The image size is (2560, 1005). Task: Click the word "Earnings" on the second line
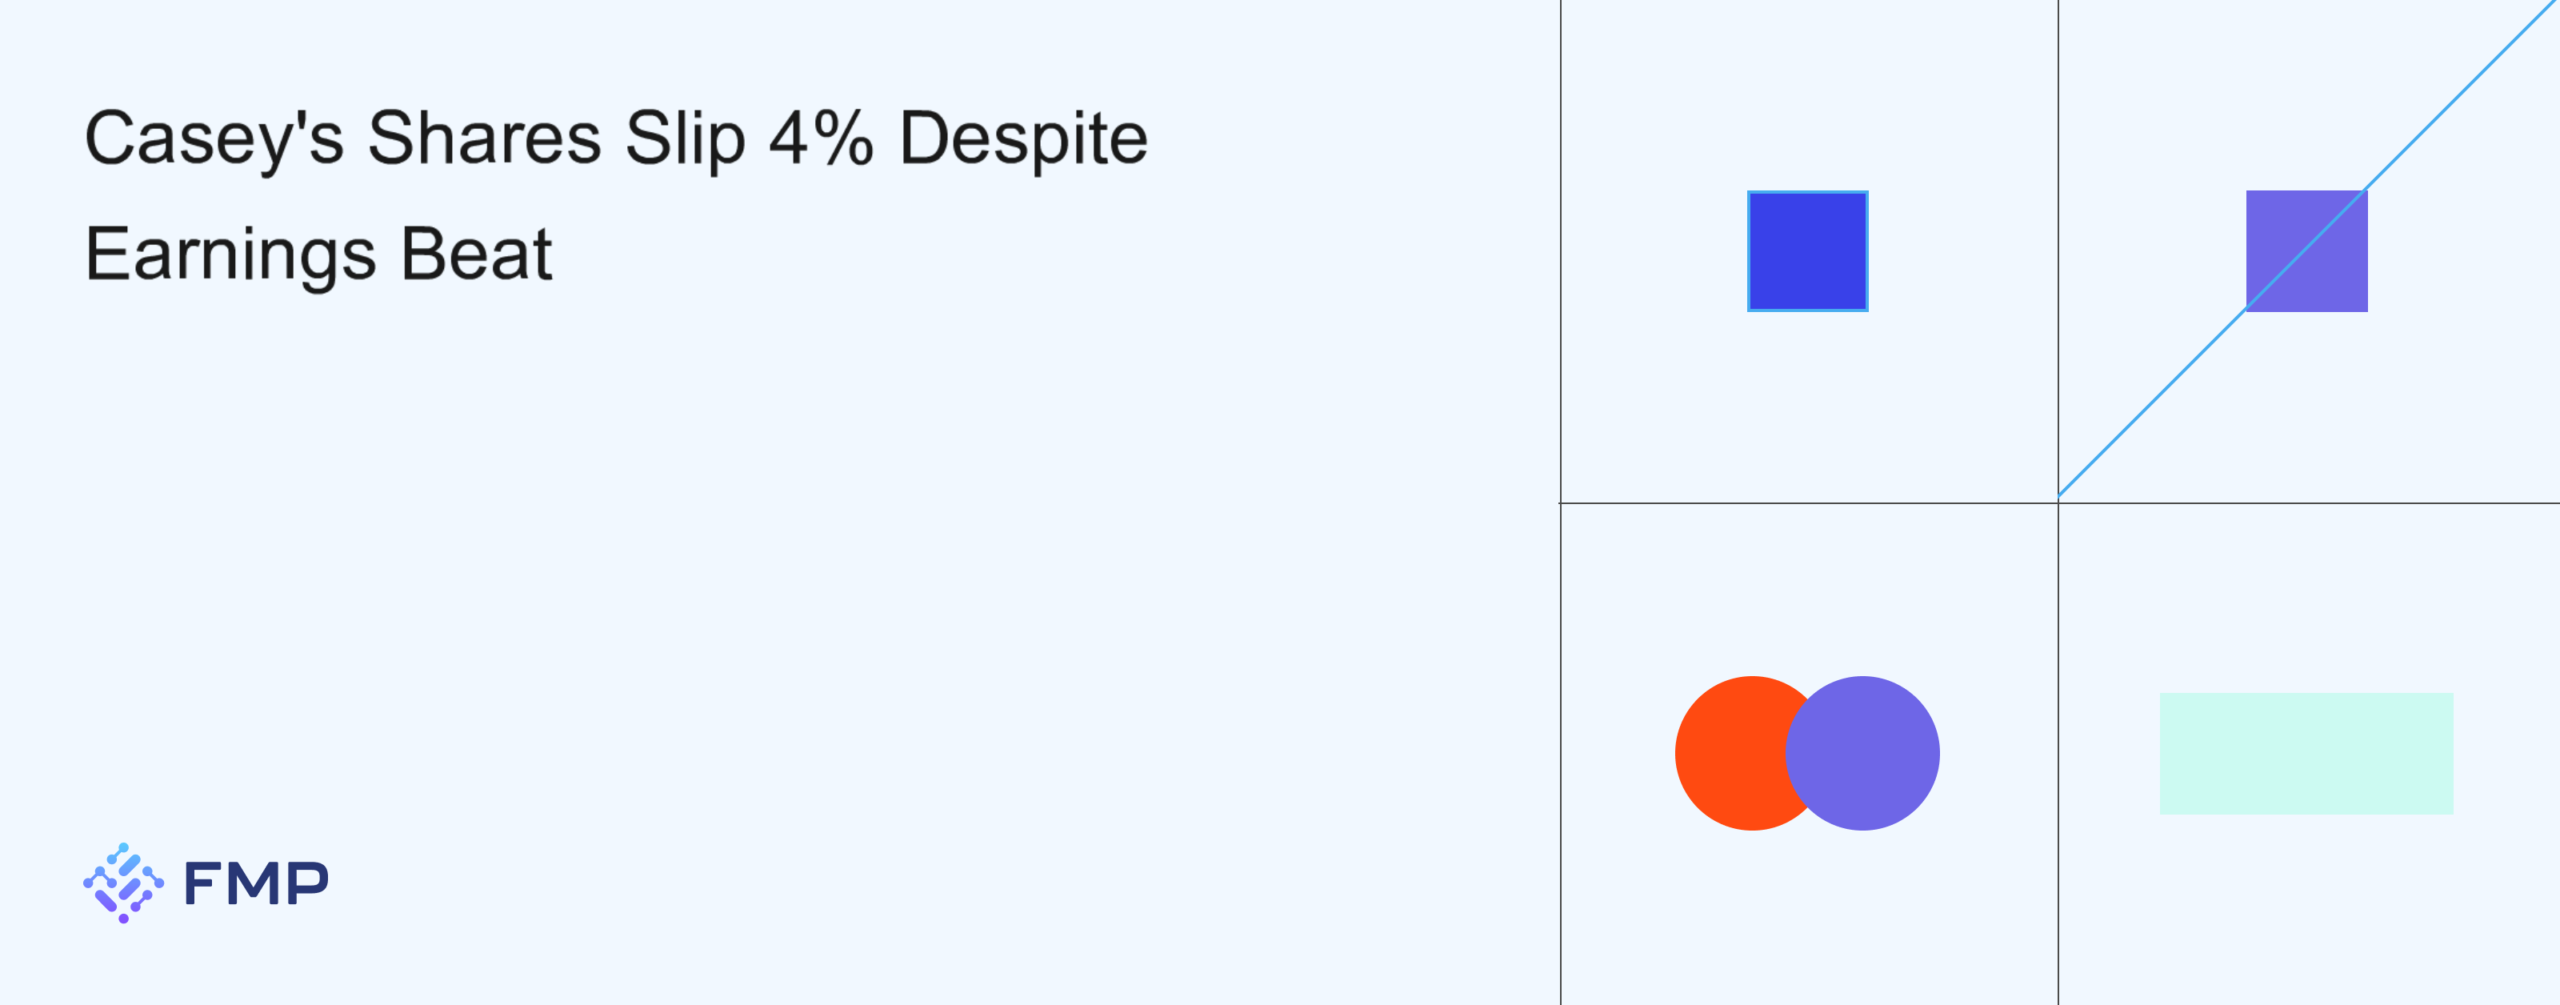tap(230, 254)
